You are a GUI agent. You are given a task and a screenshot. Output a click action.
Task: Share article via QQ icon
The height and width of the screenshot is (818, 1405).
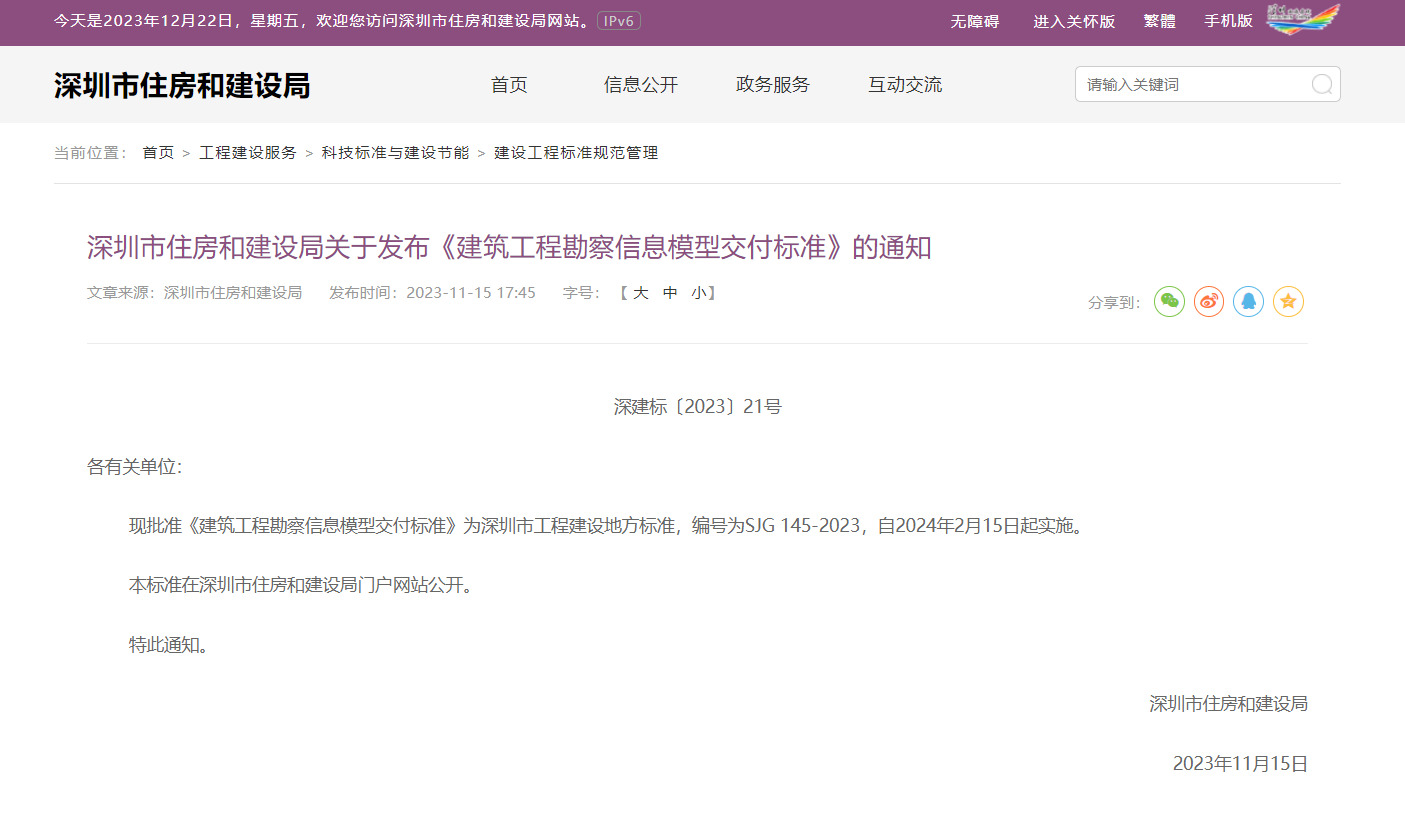tap(1248, 301)
